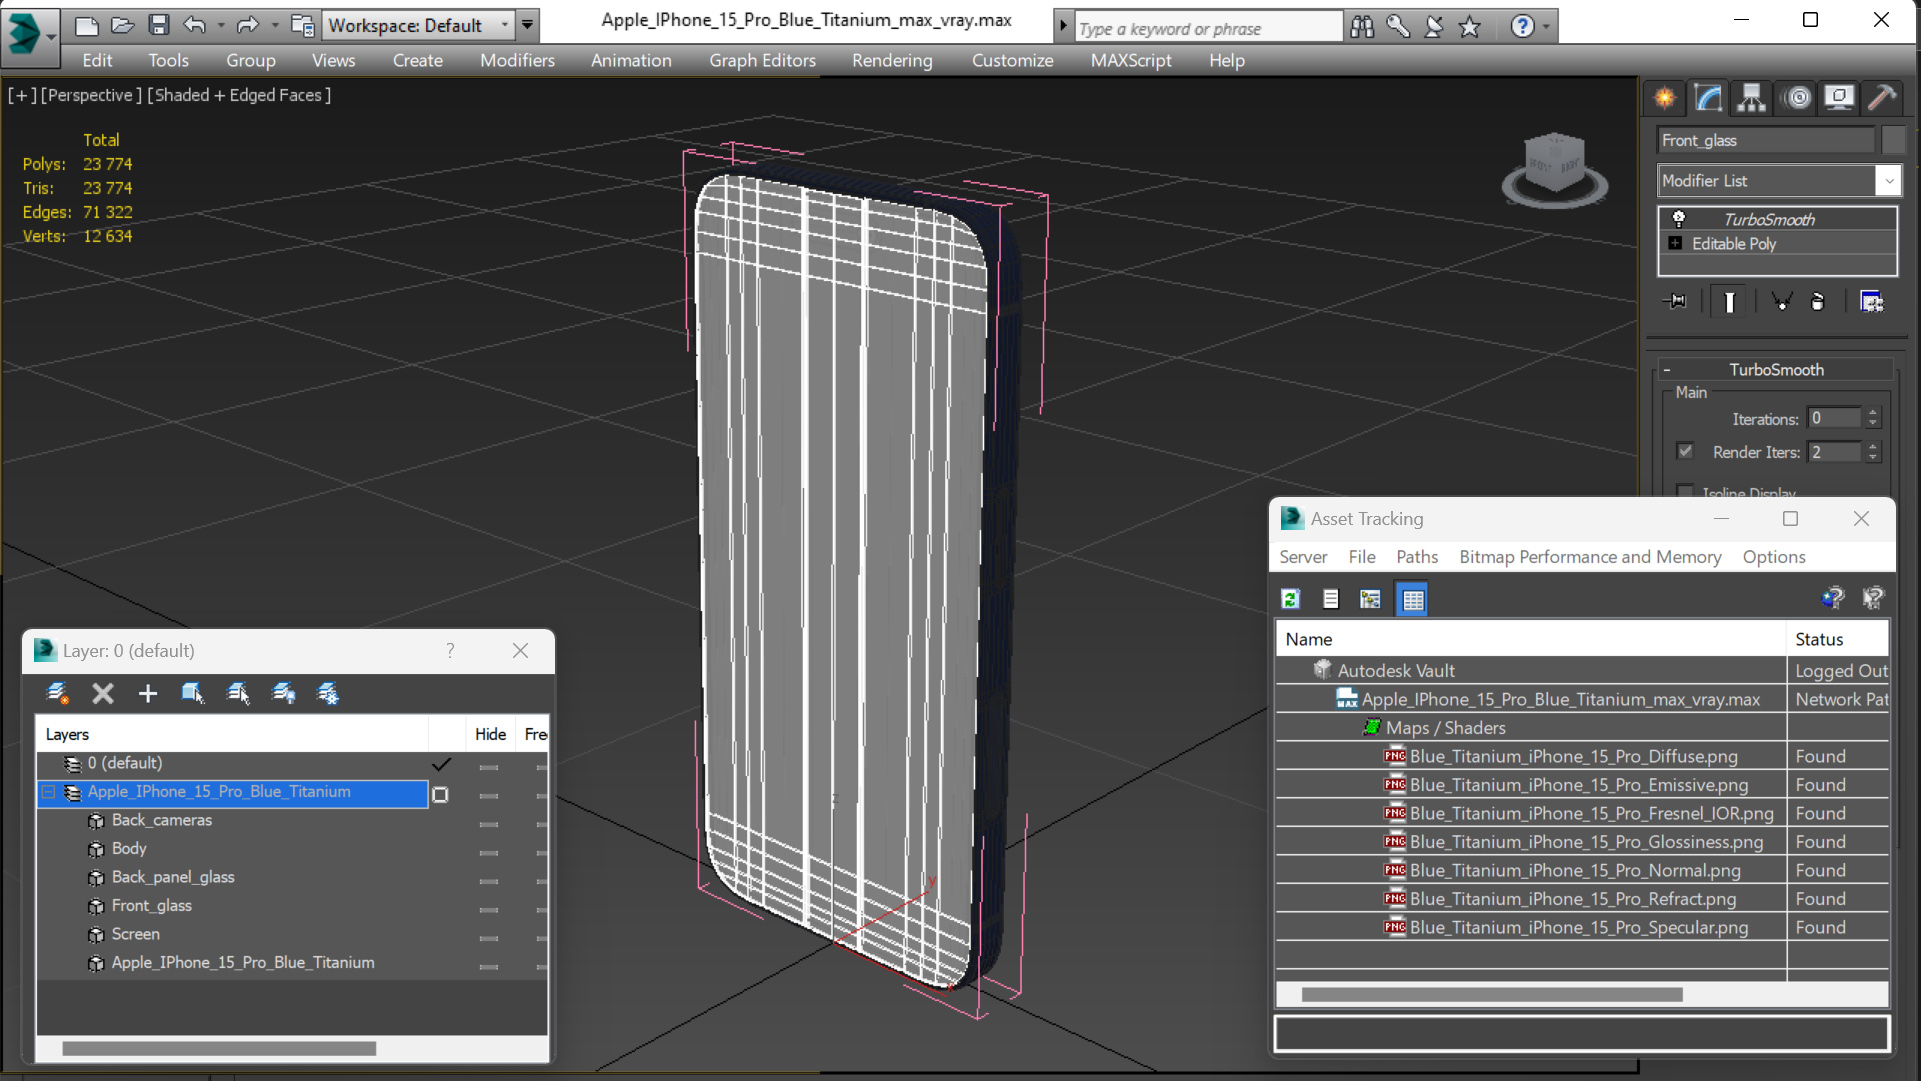This screenshot has width=1921, height=1081.
Task: Collapse the Apple_IPhone_15_Pro_Blue_Titanium layer tree
Action: click(x=48, y=792)
